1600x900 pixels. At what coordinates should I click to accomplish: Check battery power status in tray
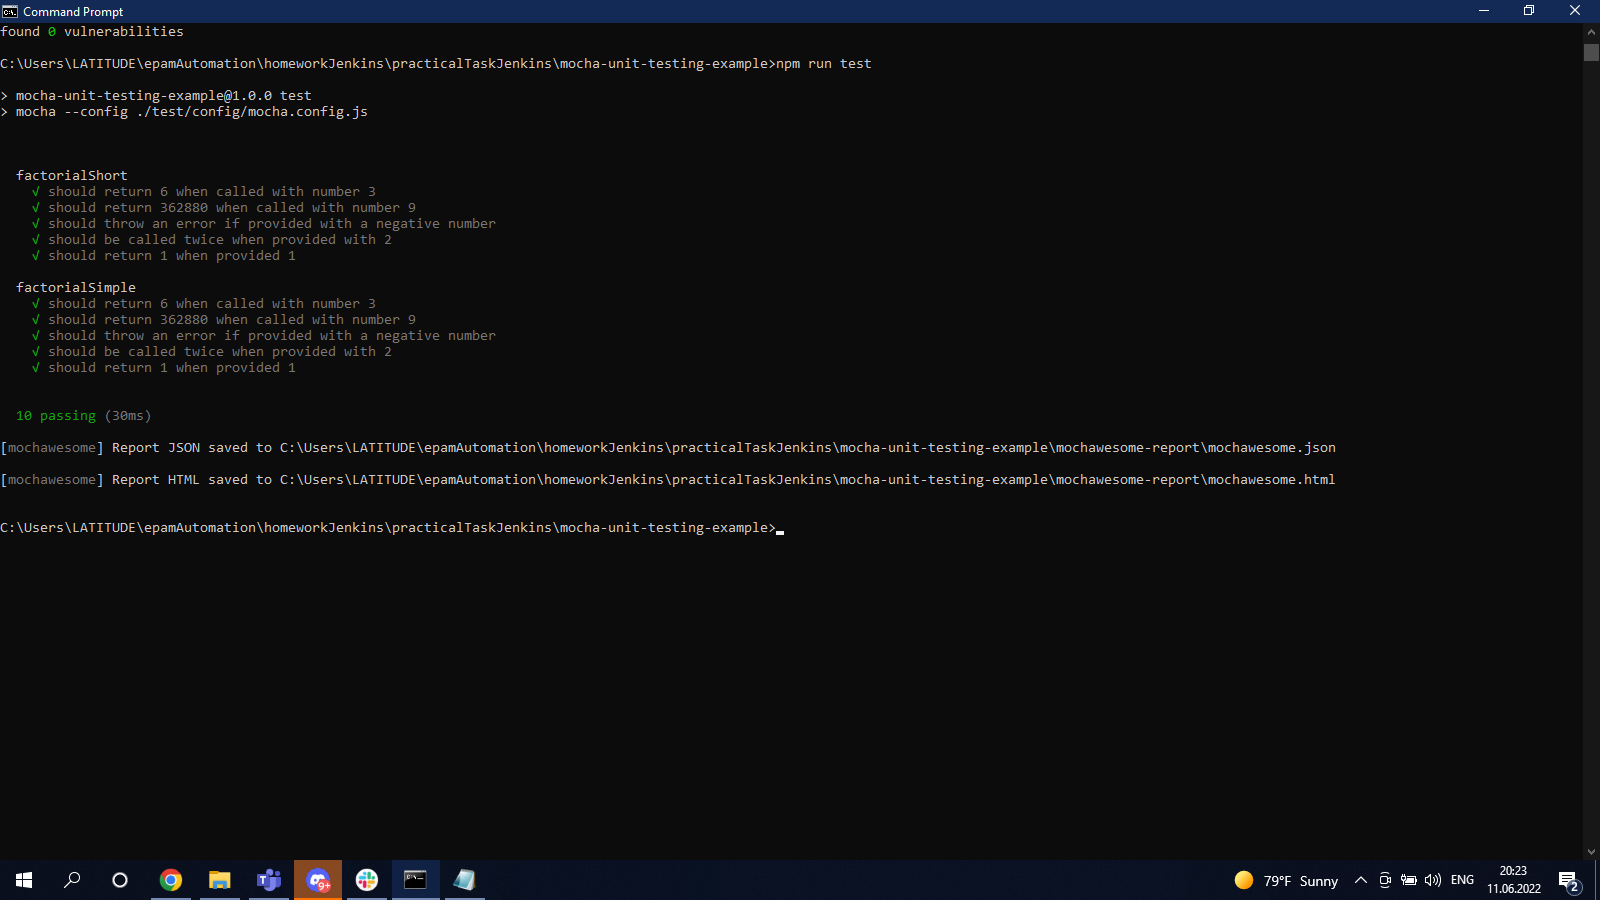coord(1409,880)
